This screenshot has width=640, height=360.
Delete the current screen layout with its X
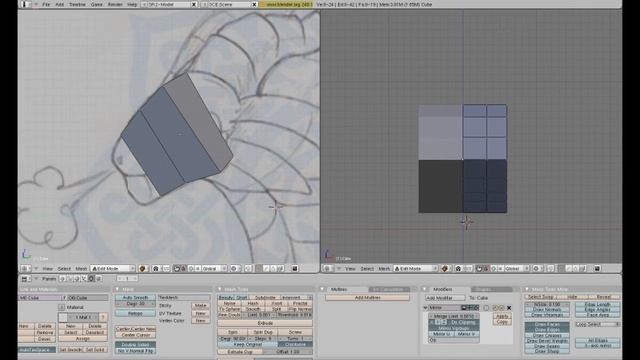point(194,4)
